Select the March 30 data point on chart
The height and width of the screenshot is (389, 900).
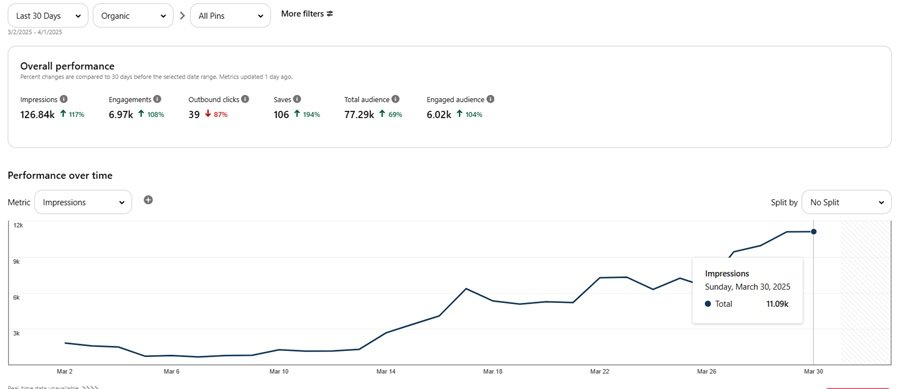[x=814, y=232]
